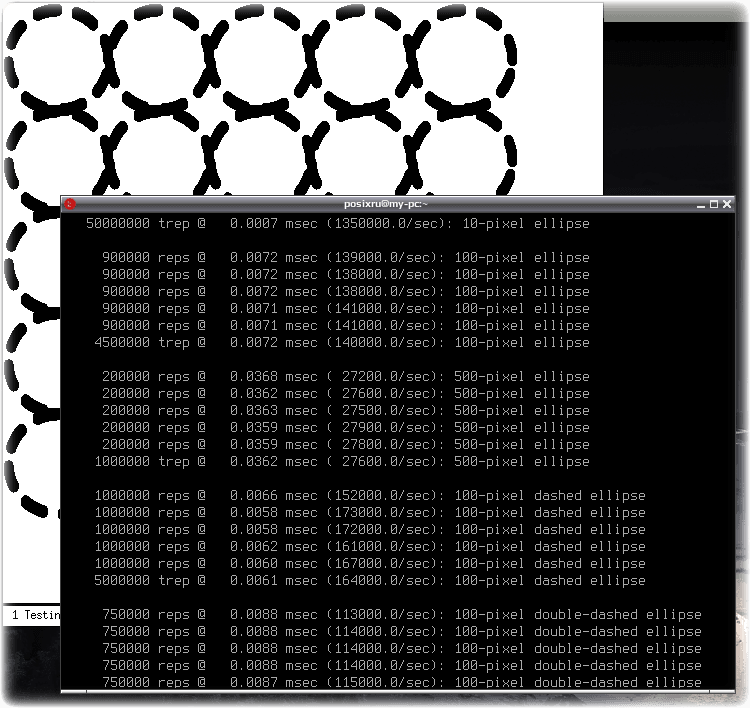The image size is (750, 708).
Task: Minimize the posixru@my-pc terminal window
Action: tap(701, 205)
